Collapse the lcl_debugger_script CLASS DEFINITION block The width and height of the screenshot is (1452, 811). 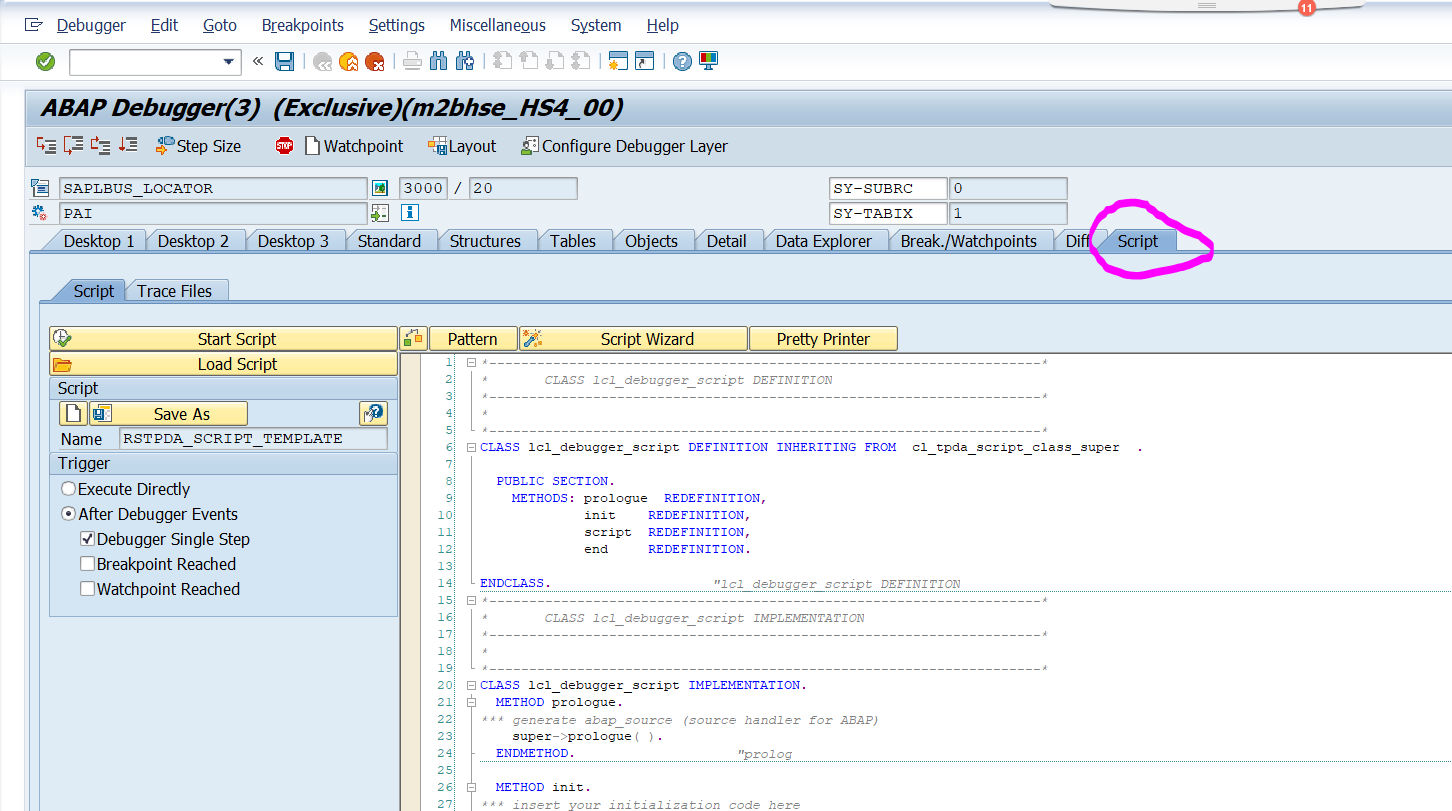470,447
